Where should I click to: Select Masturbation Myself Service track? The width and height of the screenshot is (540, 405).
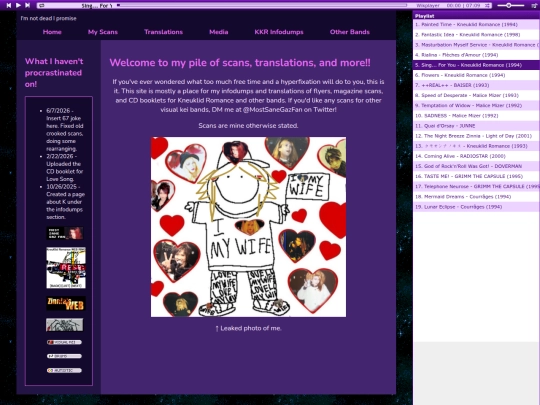[476, 45]
